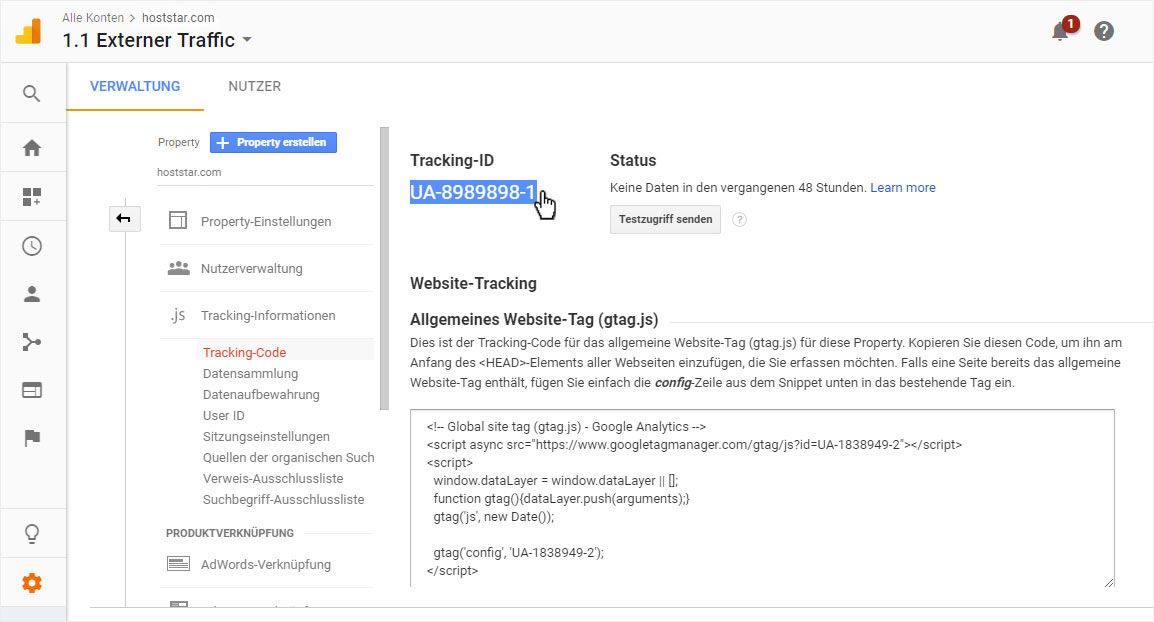Open Discover lightbulb icon
This screenshot has width=1154, height=622.
pos(32,534)
